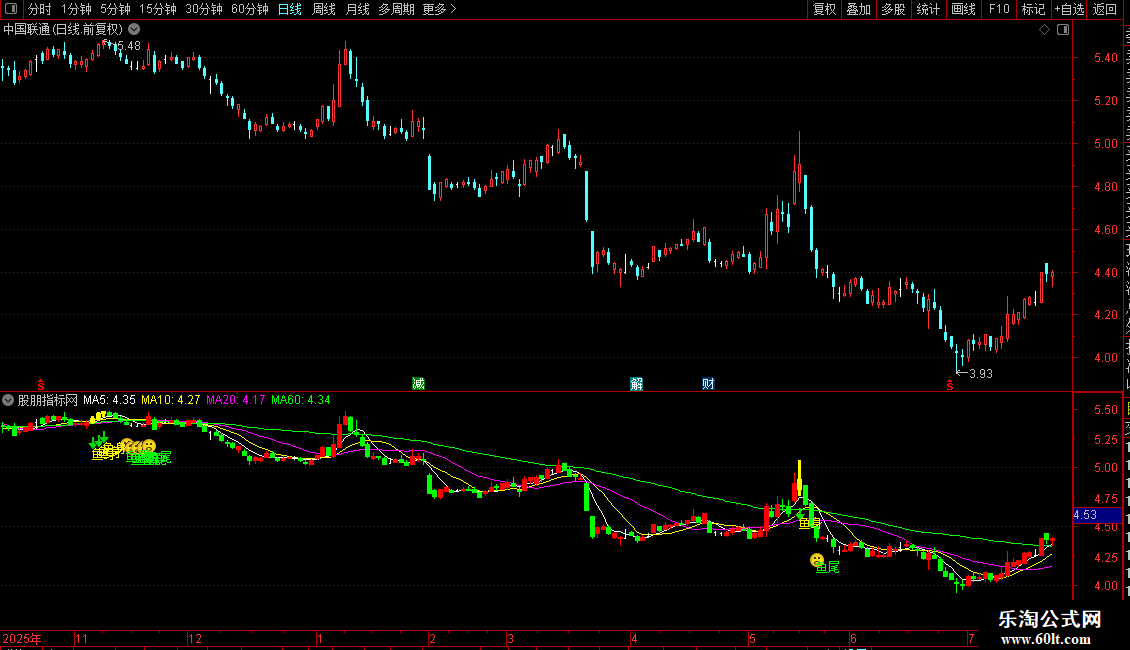This screenshot has width=1130, height=650.
Task: Click the month 12 axis label
Action: pyautogui.click(x=195, y=638)
